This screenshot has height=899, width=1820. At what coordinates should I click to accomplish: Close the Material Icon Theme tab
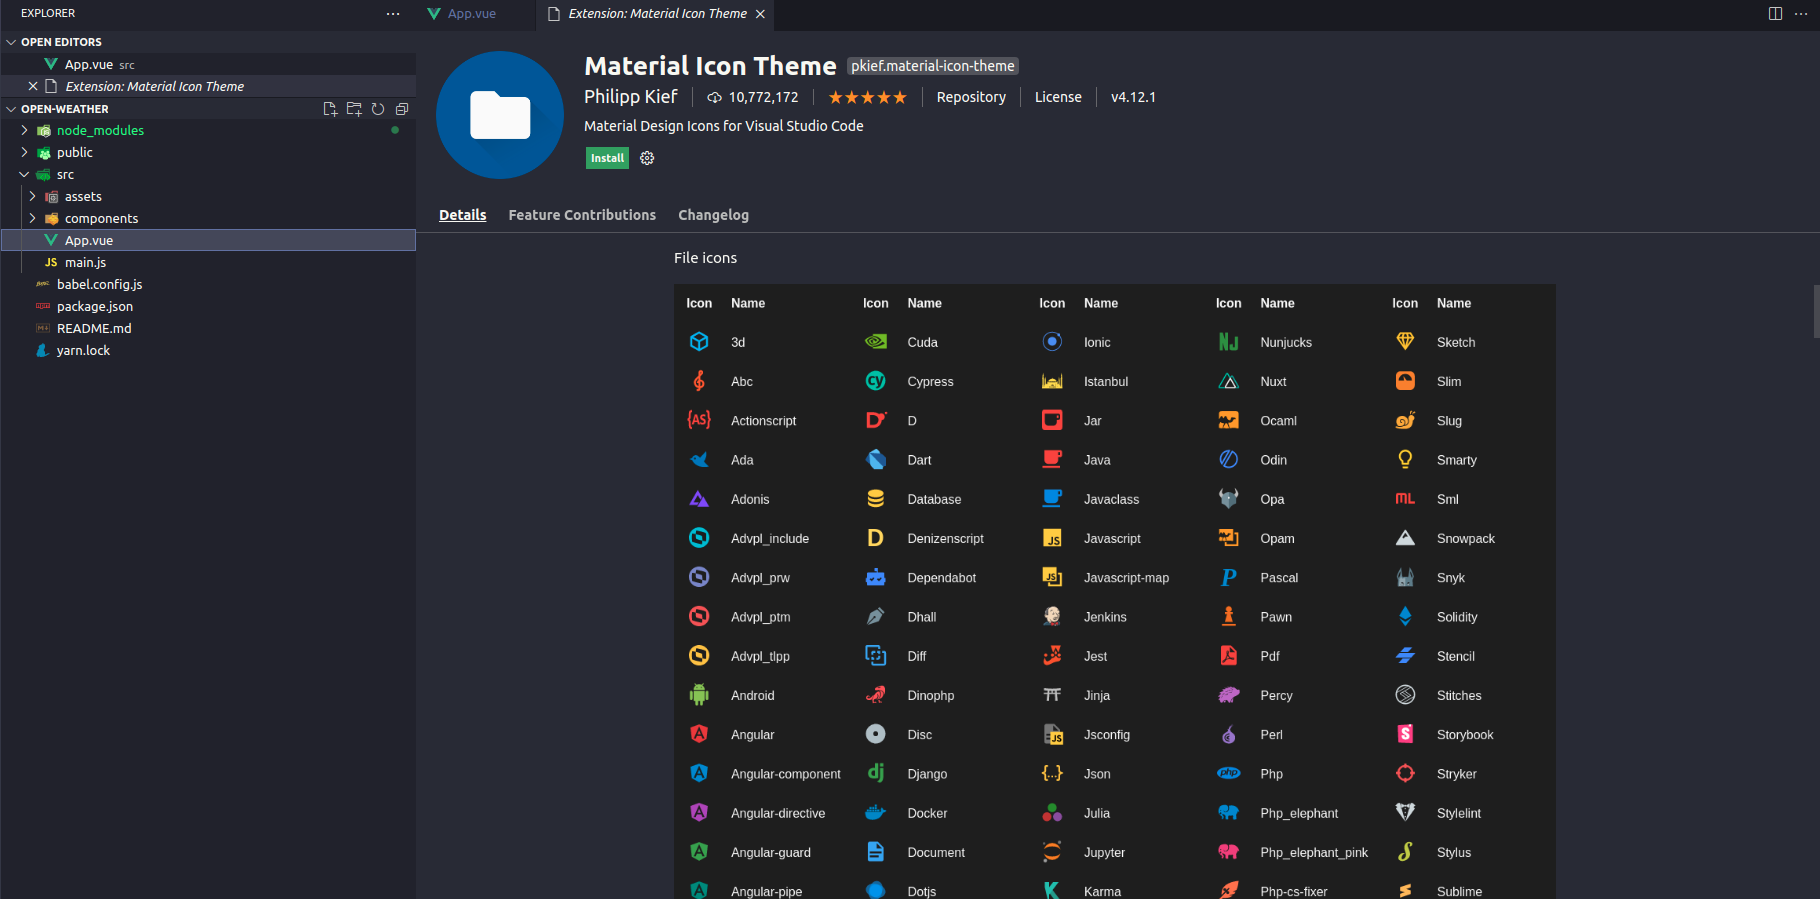coord(761,14)
